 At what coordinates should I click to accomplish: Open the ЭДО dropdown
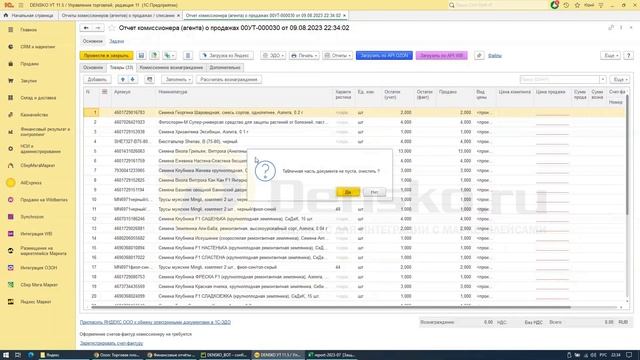(273, 56)
